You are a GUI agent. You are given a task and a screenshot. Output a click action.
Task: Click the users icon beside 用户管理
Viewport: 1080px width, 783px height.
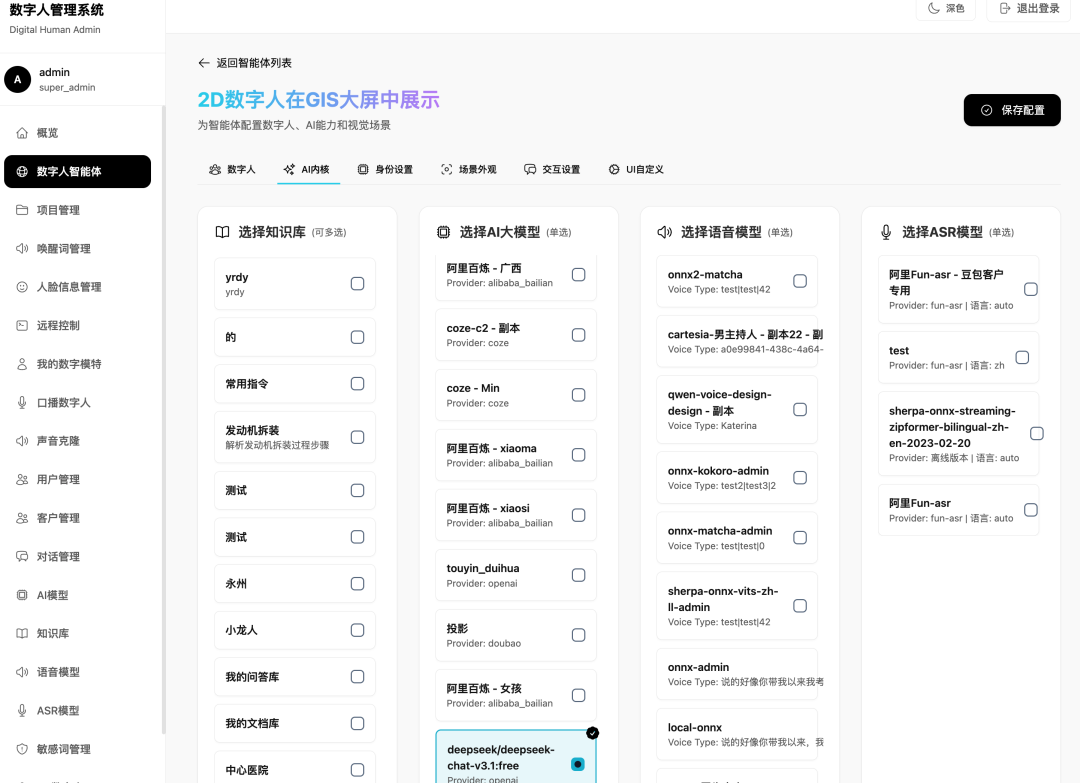click(x=22, y=479)
